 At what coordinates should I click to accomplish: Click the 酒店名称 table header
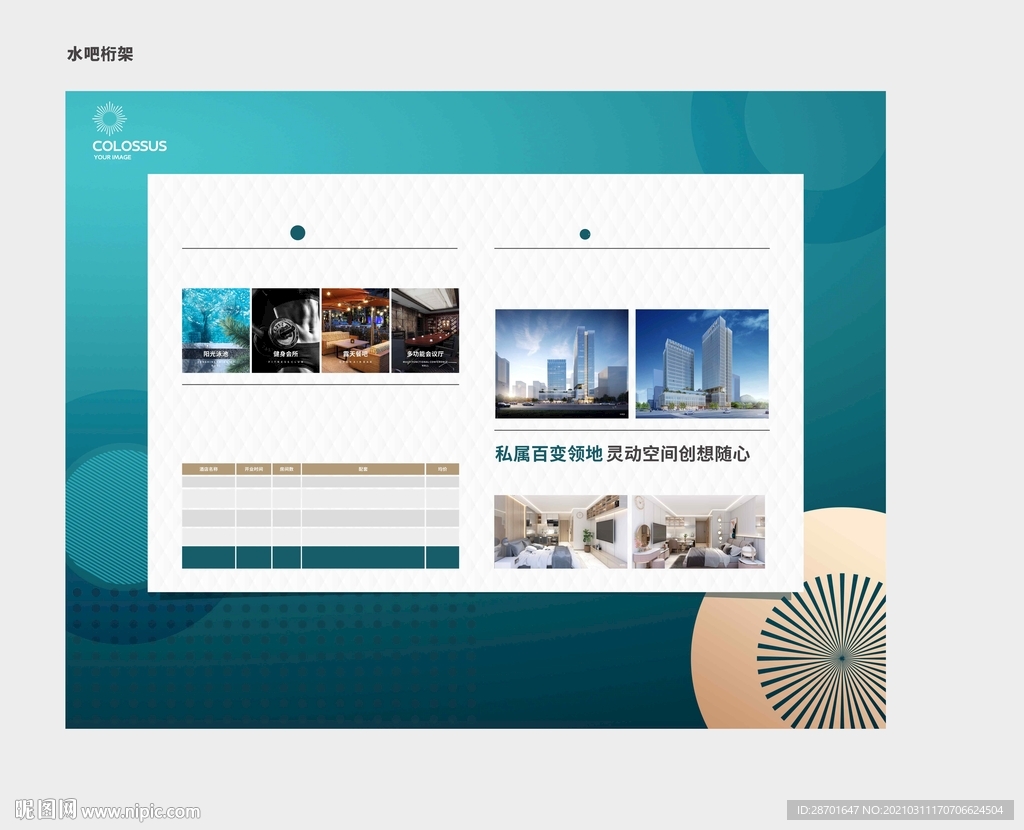[208, 469]
